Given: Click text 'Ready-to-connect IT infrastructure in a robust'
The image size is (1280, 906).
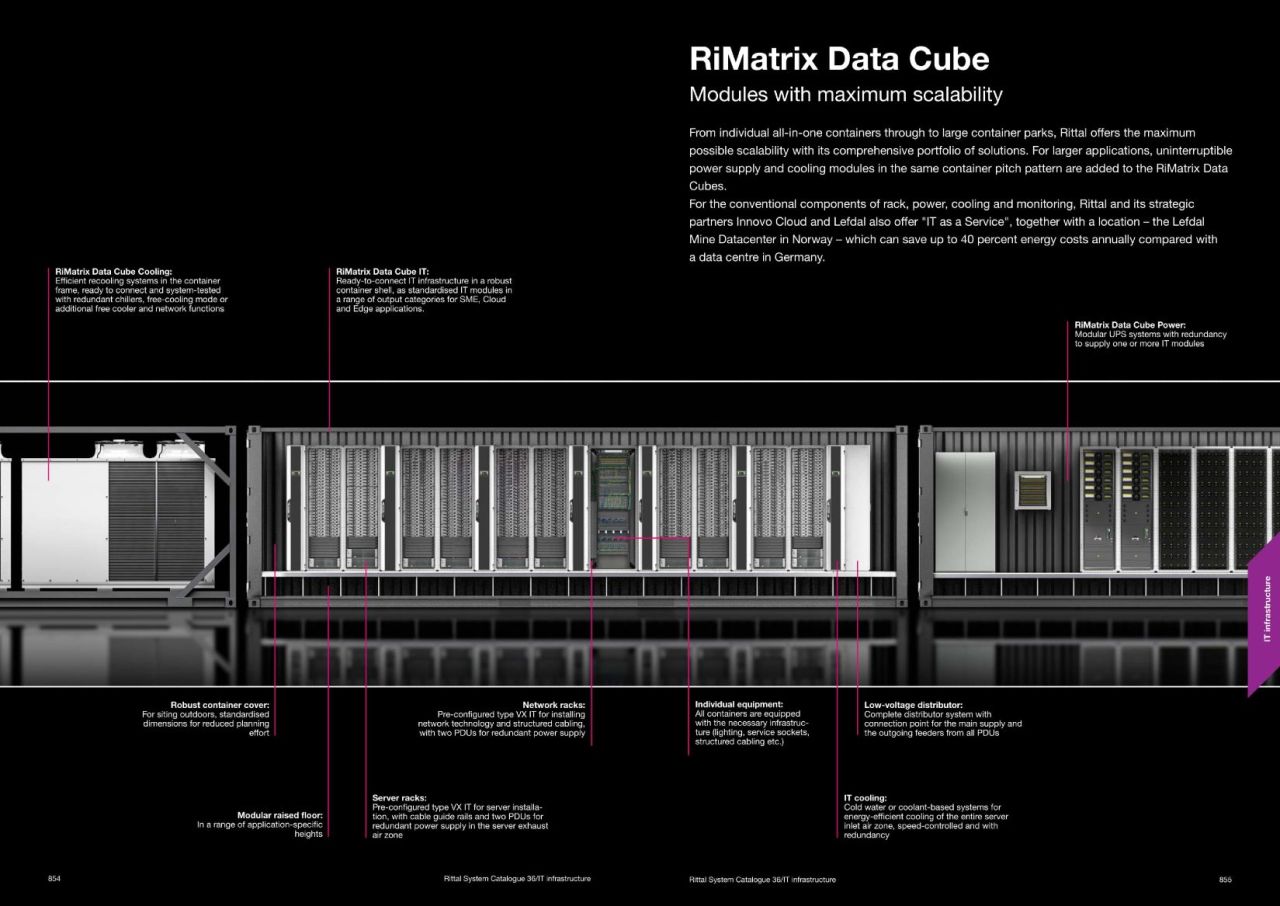Looking at the screenshot, I should [x=424, y=281].
